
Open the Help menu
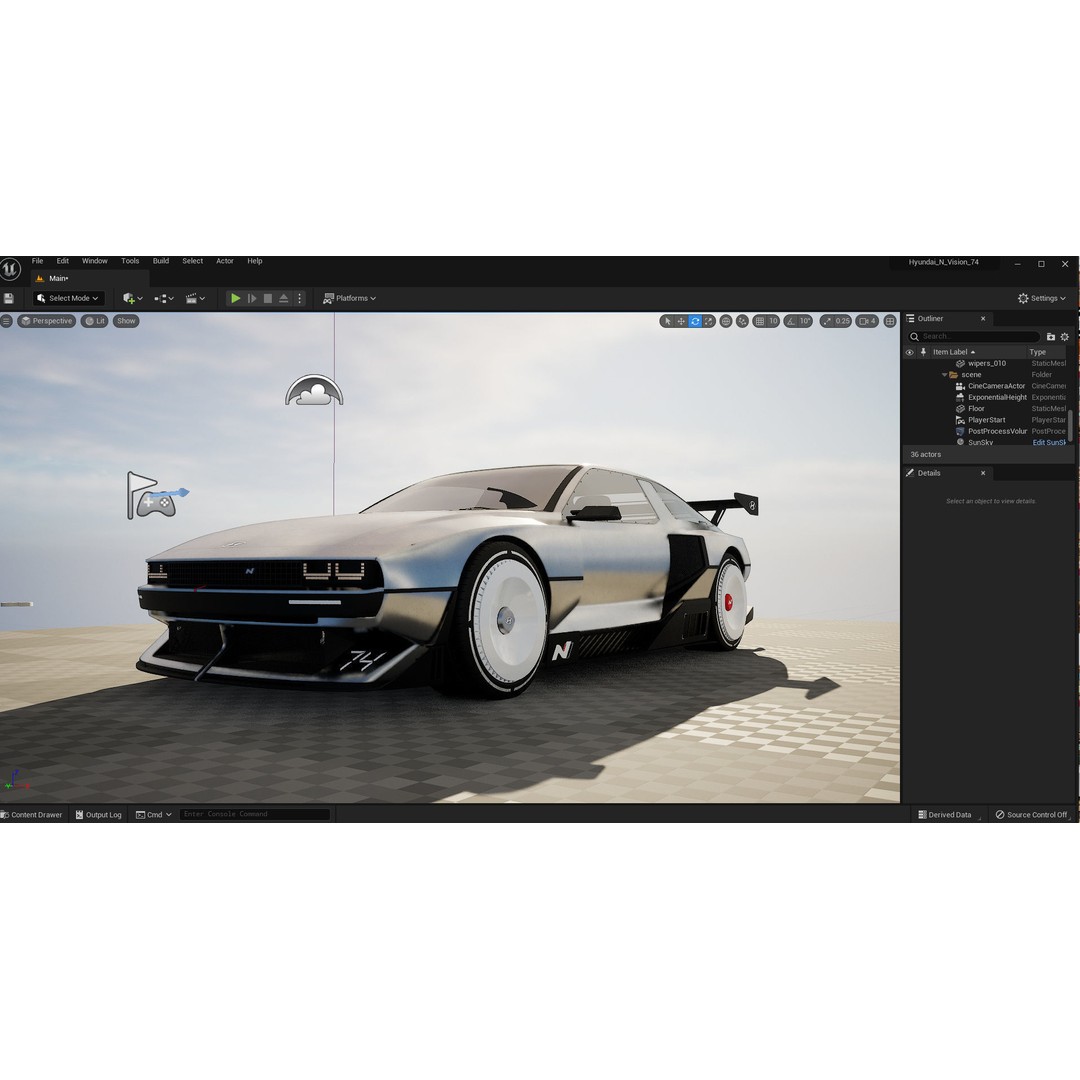coord(255,261)
